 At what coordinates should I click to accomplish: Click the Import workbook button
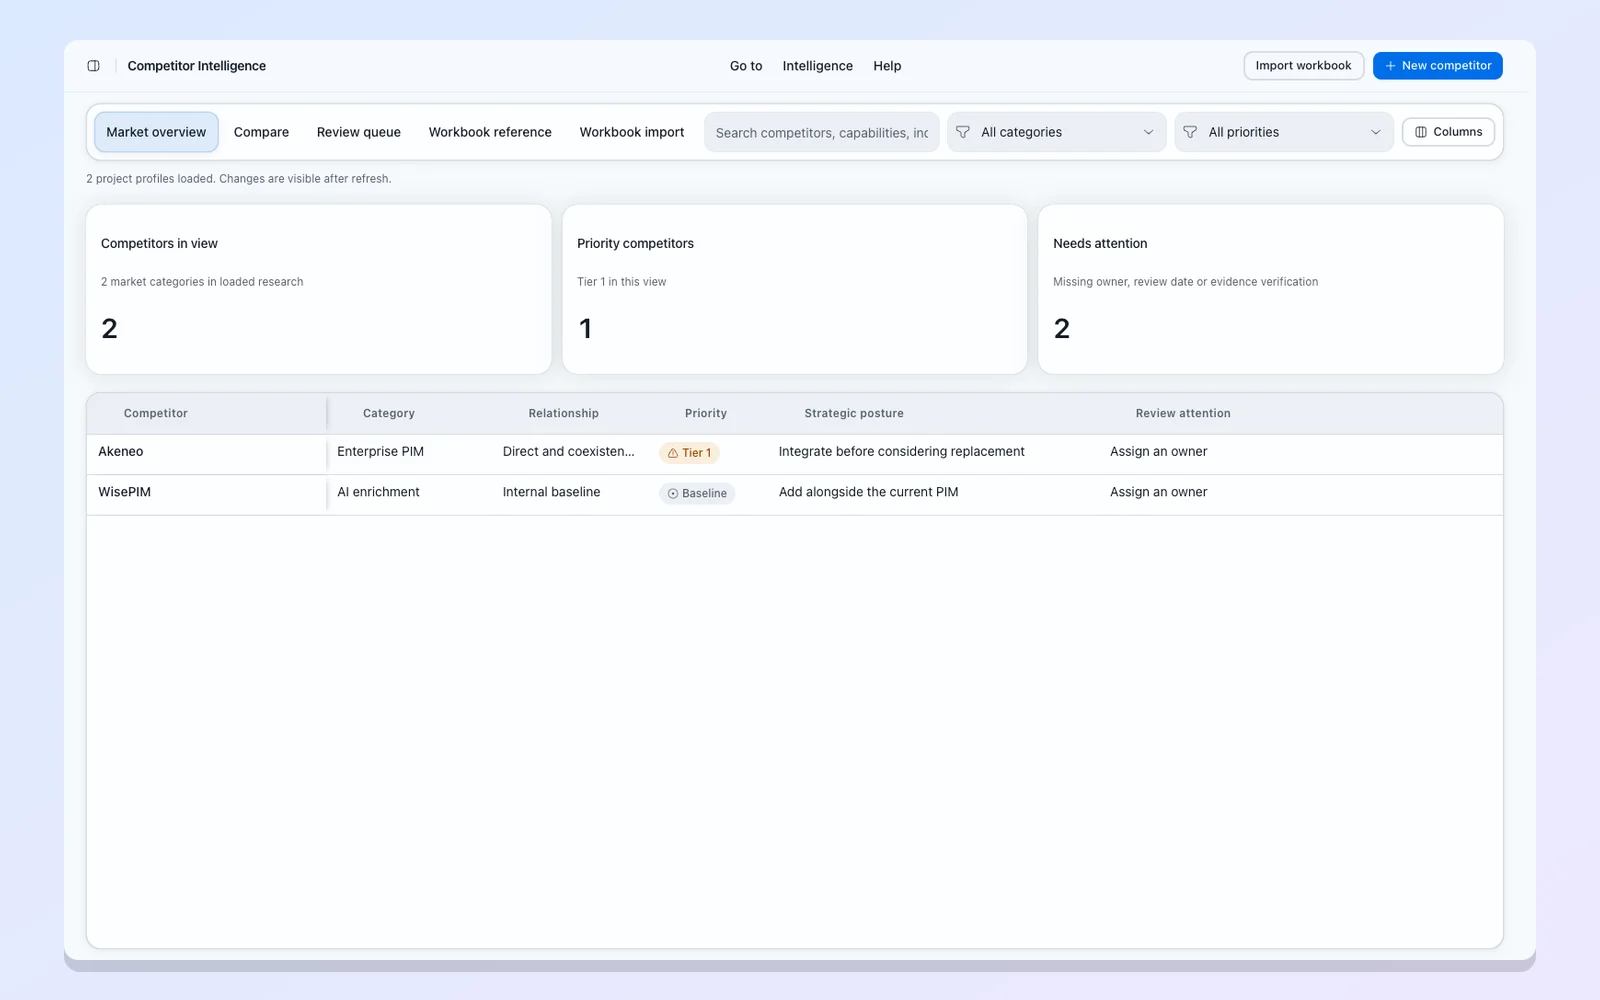coord(1303,66)
